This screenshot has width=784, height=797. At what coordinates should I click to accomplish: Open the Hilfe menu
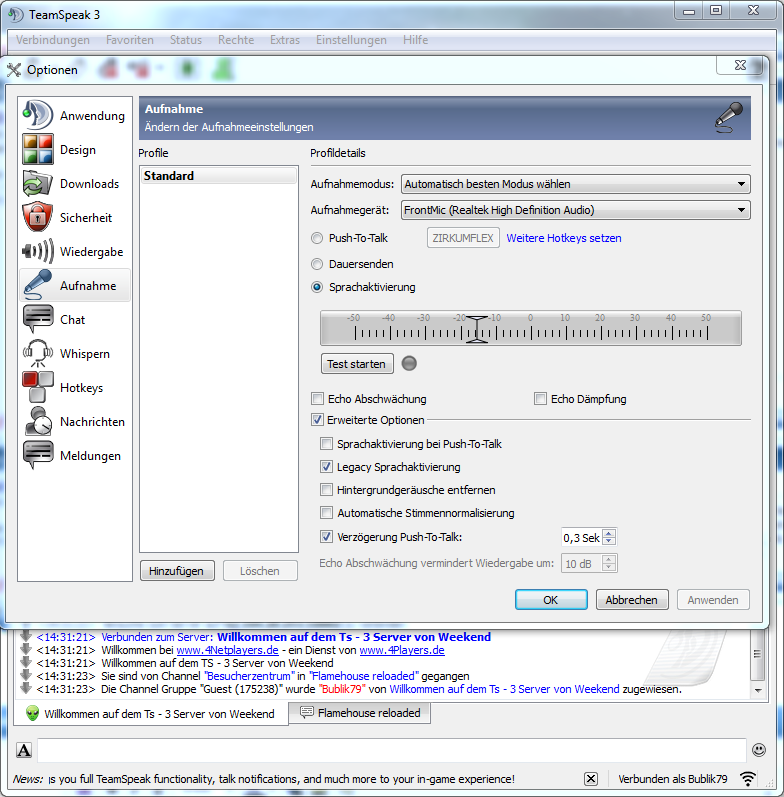click(x=415, y=40)
